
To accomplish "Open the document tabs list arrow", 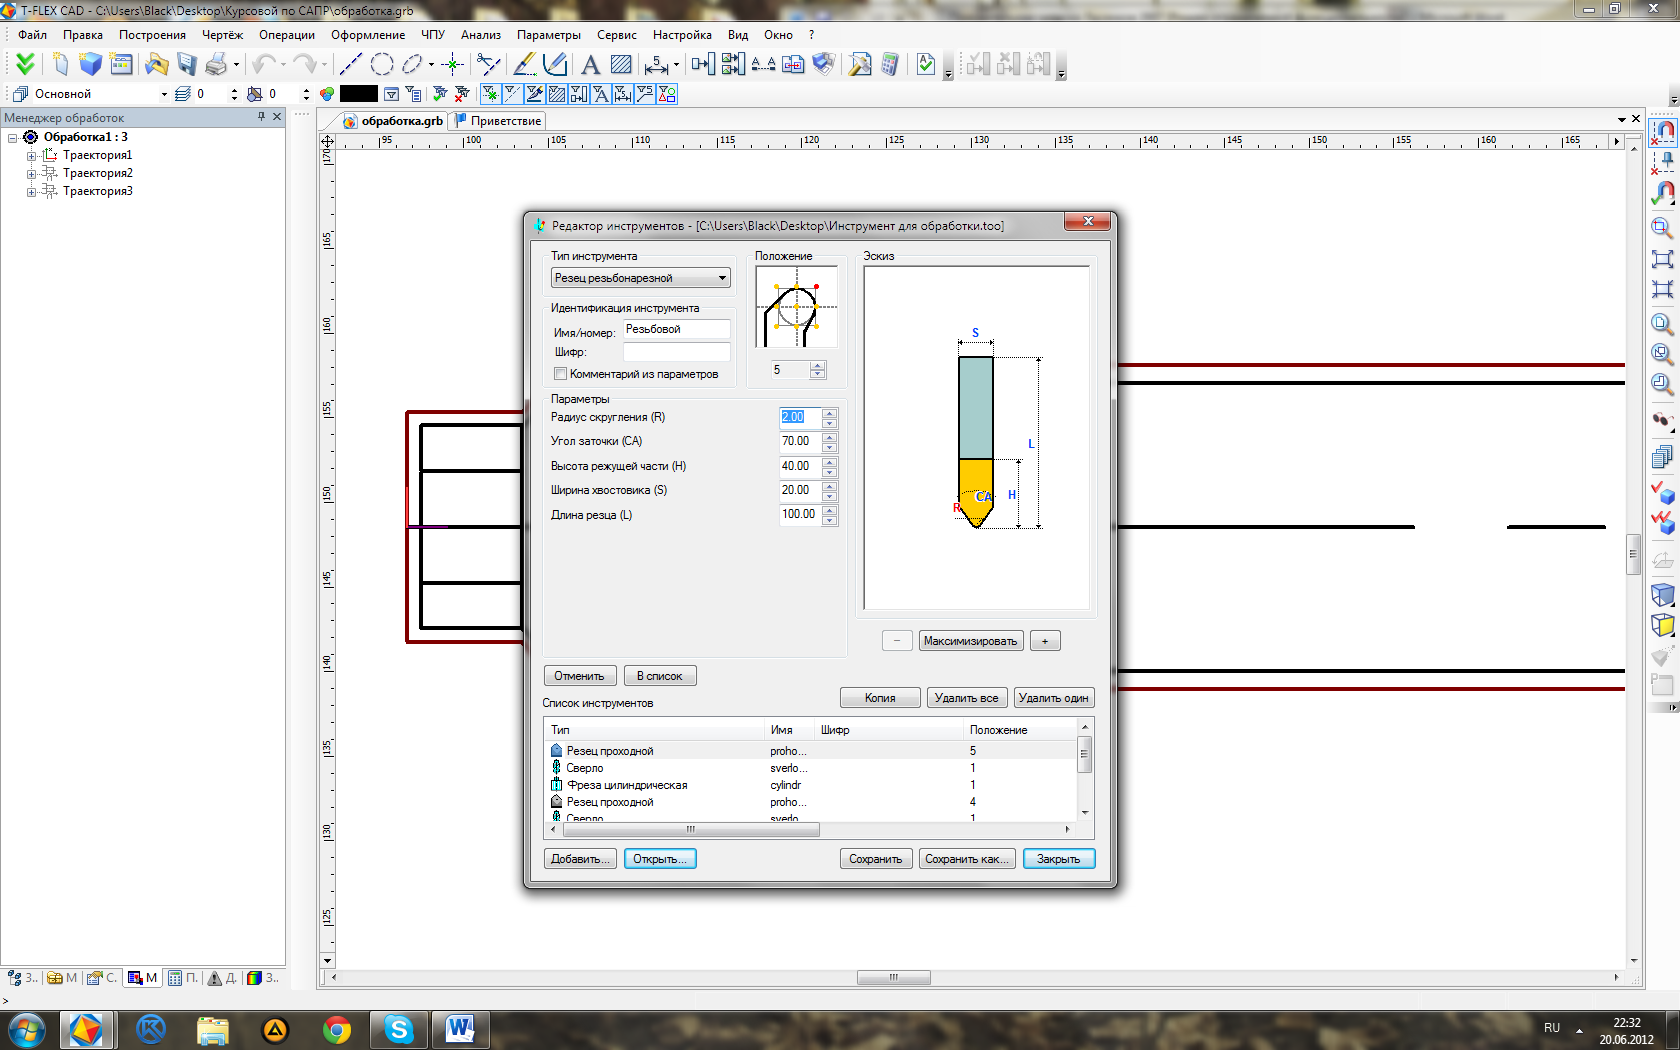I will [1621, 120].
